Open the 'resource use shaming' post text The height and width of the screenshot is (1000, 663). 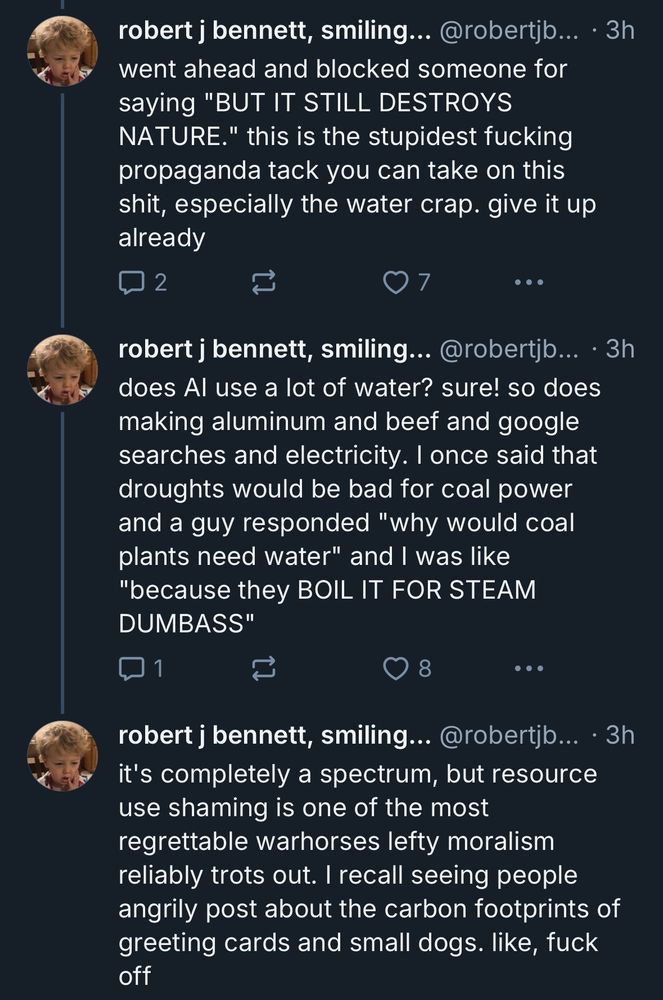pyautogui.click(x=369, y=875)
